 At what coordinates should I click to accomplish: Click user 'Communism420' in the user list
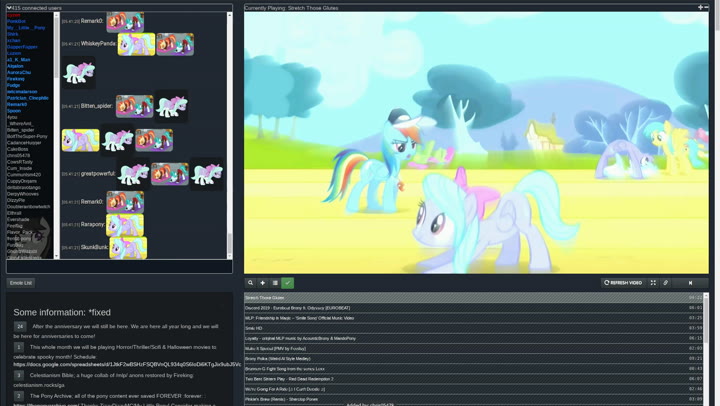tap(24, 175)
